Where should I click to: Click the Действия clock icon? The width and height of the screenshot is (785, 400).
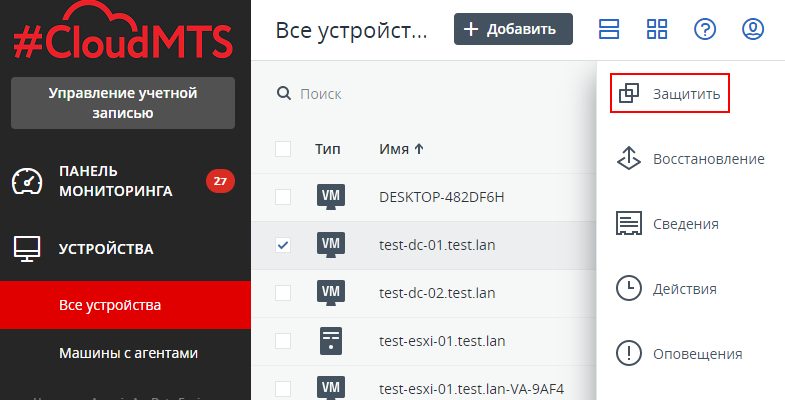click(628, 288)
